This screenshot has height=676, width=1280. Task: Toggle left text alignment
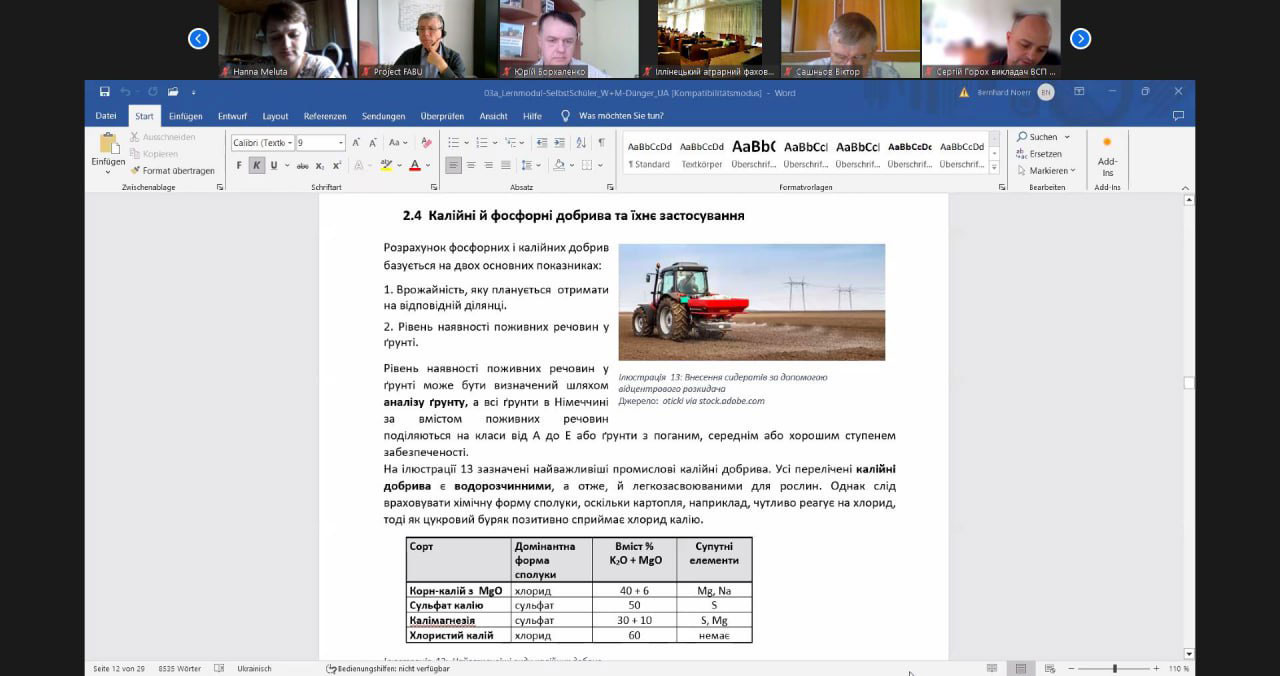454,166
